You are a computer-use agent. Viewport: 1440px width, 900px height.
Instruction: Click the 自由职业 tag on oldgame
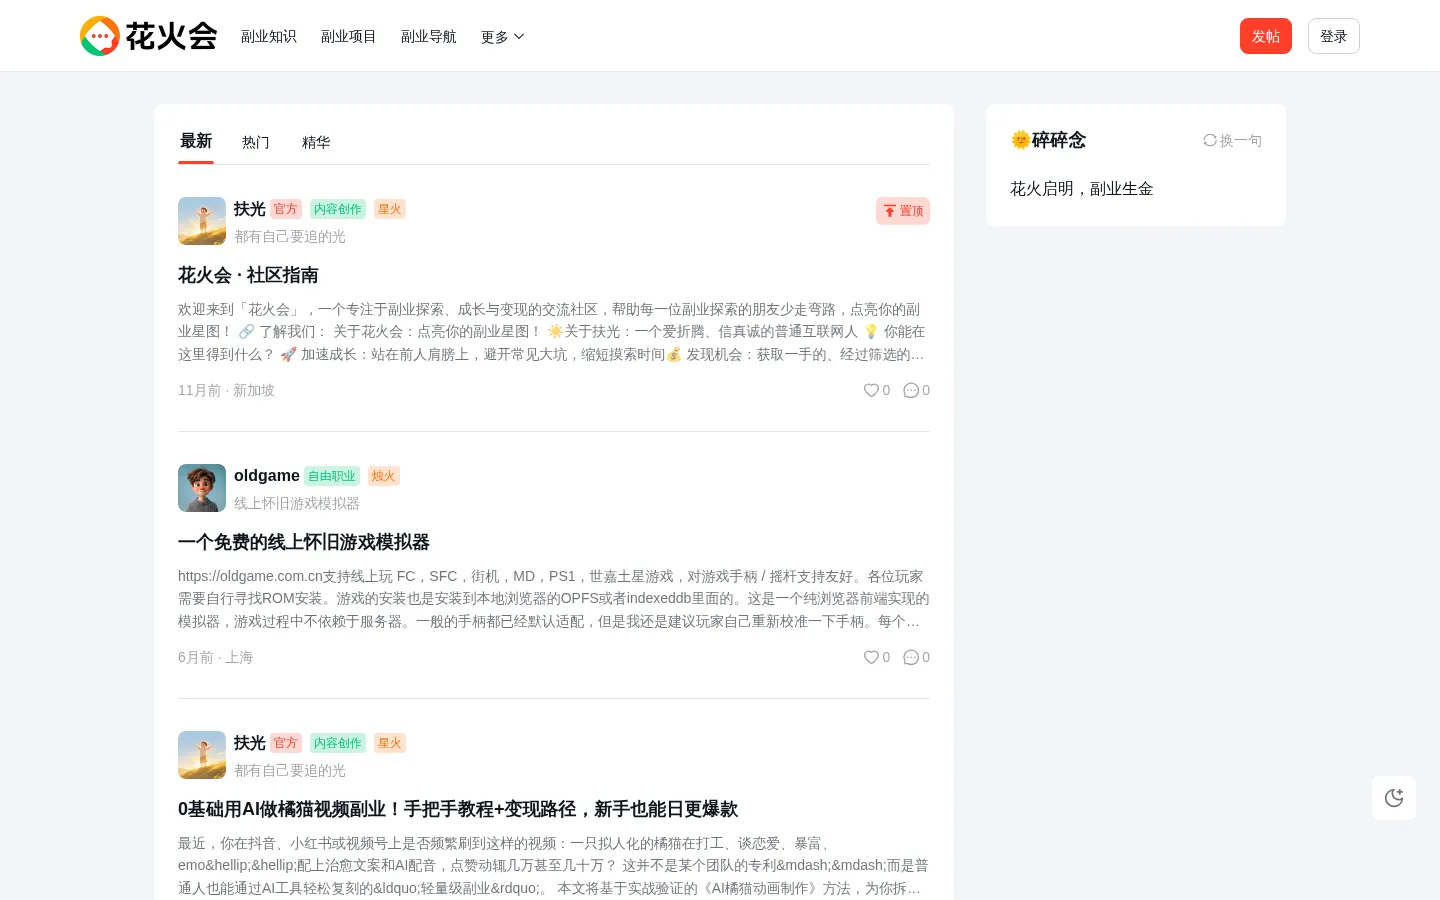click(x=332, y=476)
